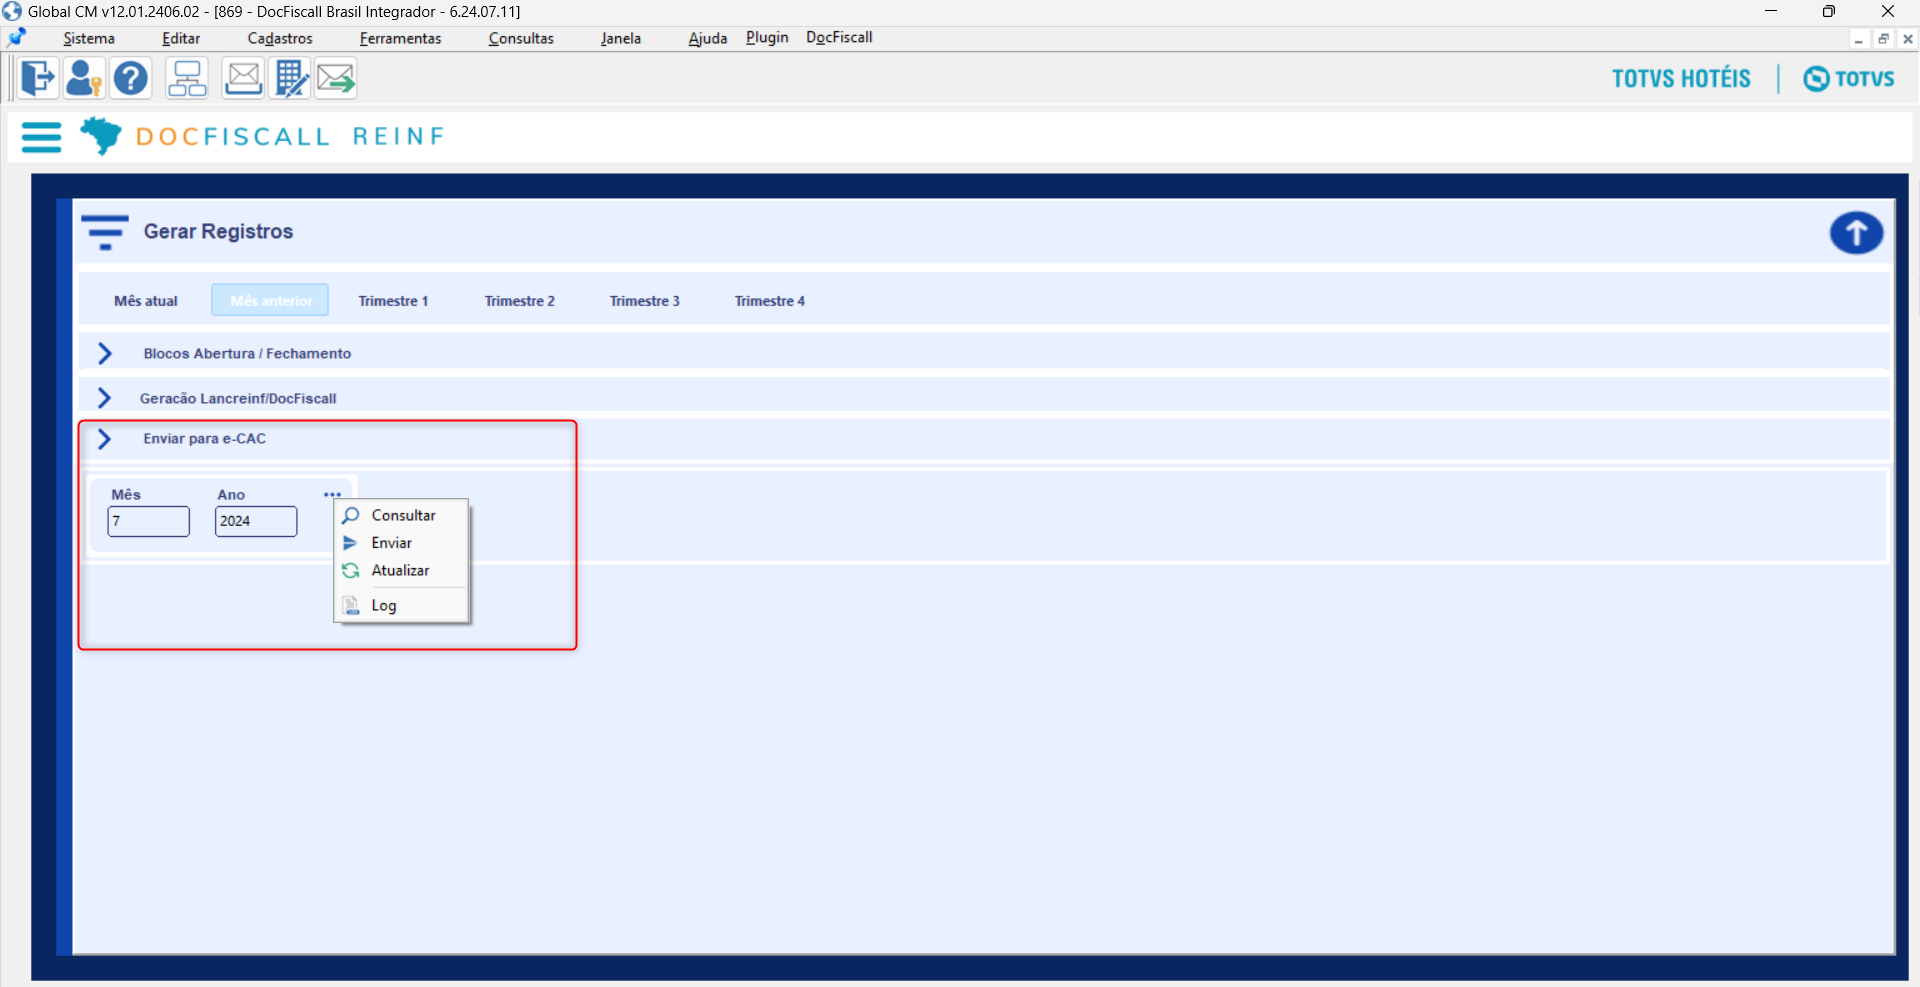This screenshot has height=987, width=1920.
Task: Open the grid with pencil icon
Action: coord(291,78)
